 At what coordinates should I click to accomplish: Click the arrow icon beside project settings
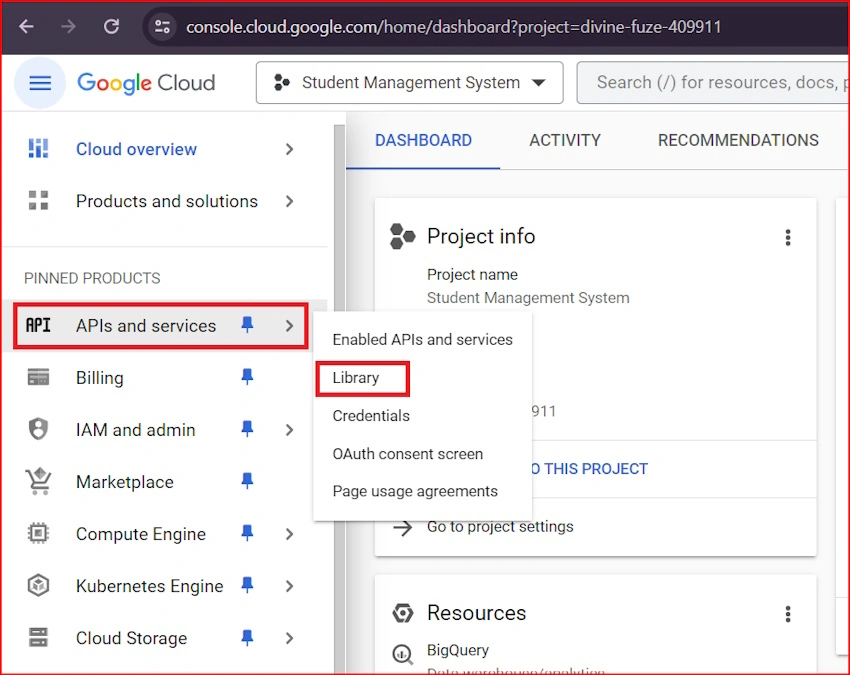pos(403,528)
